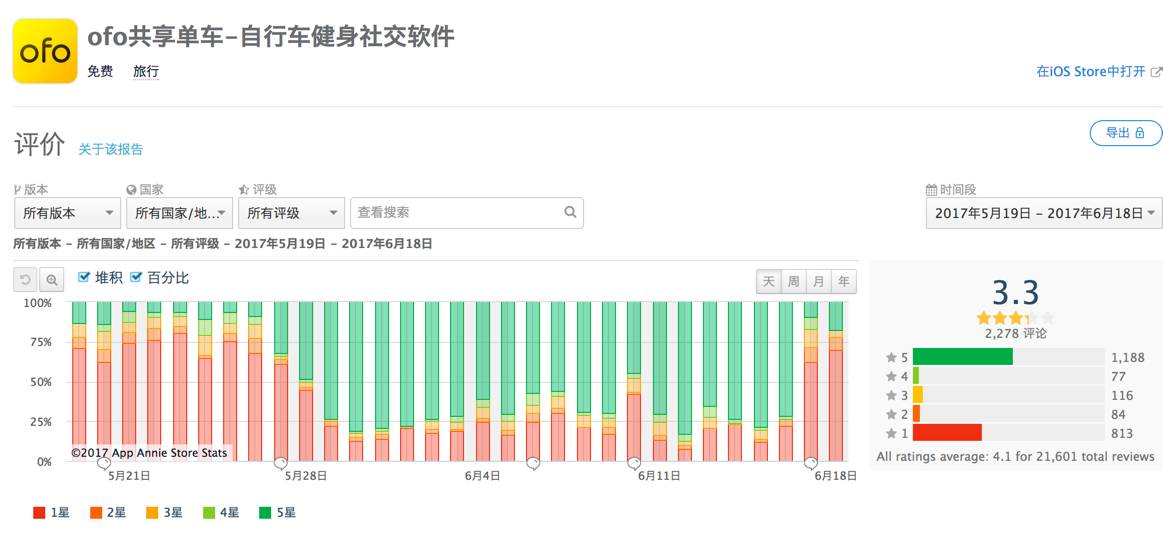Toggle the 1星 red legend swatch
The image size is (1163, 546).
tap(39, 513)
